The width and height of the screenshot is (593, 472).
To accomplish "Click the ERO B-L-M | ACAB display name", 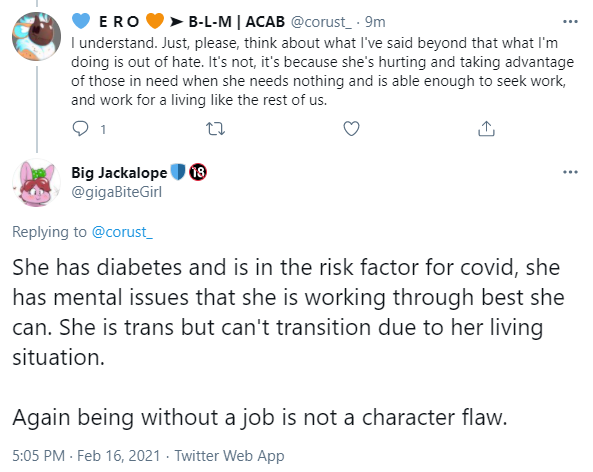I will point(178,22).
